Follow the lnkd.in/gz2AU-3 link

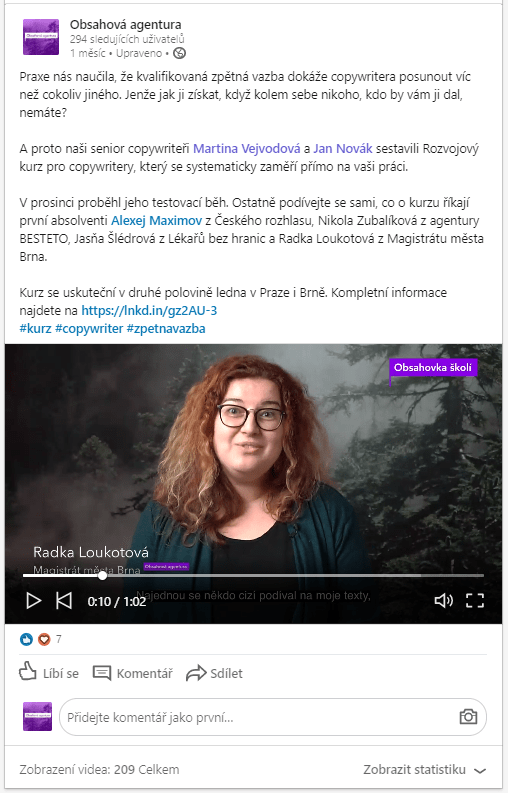[x=149, y=311]
